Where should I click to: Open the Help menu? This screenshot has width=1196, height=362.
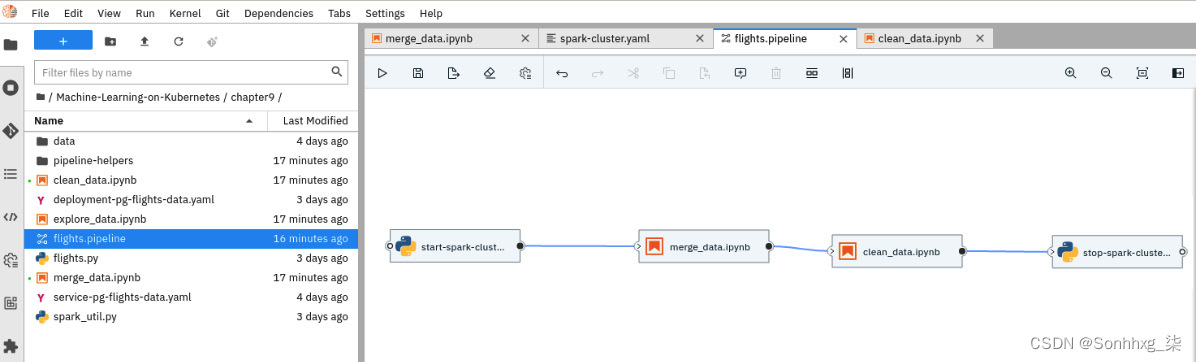click(431, 14)
